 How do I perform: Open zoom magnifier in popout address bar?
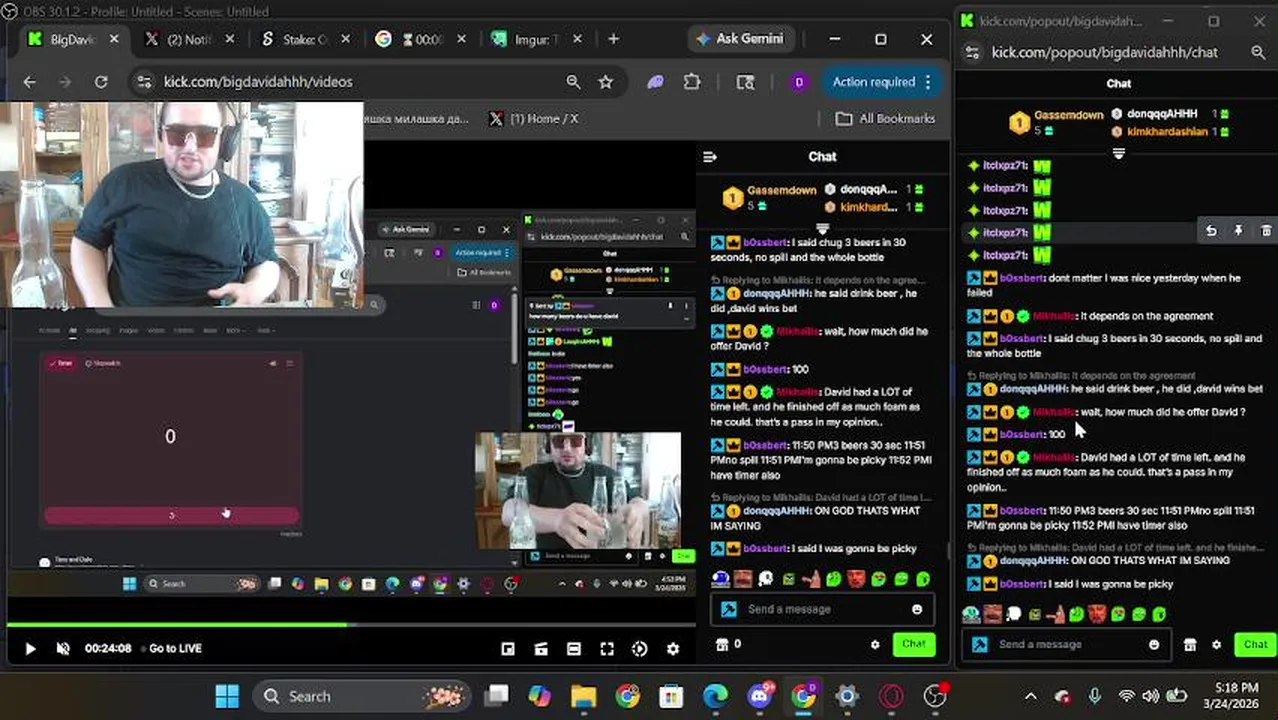(1258, 52)
